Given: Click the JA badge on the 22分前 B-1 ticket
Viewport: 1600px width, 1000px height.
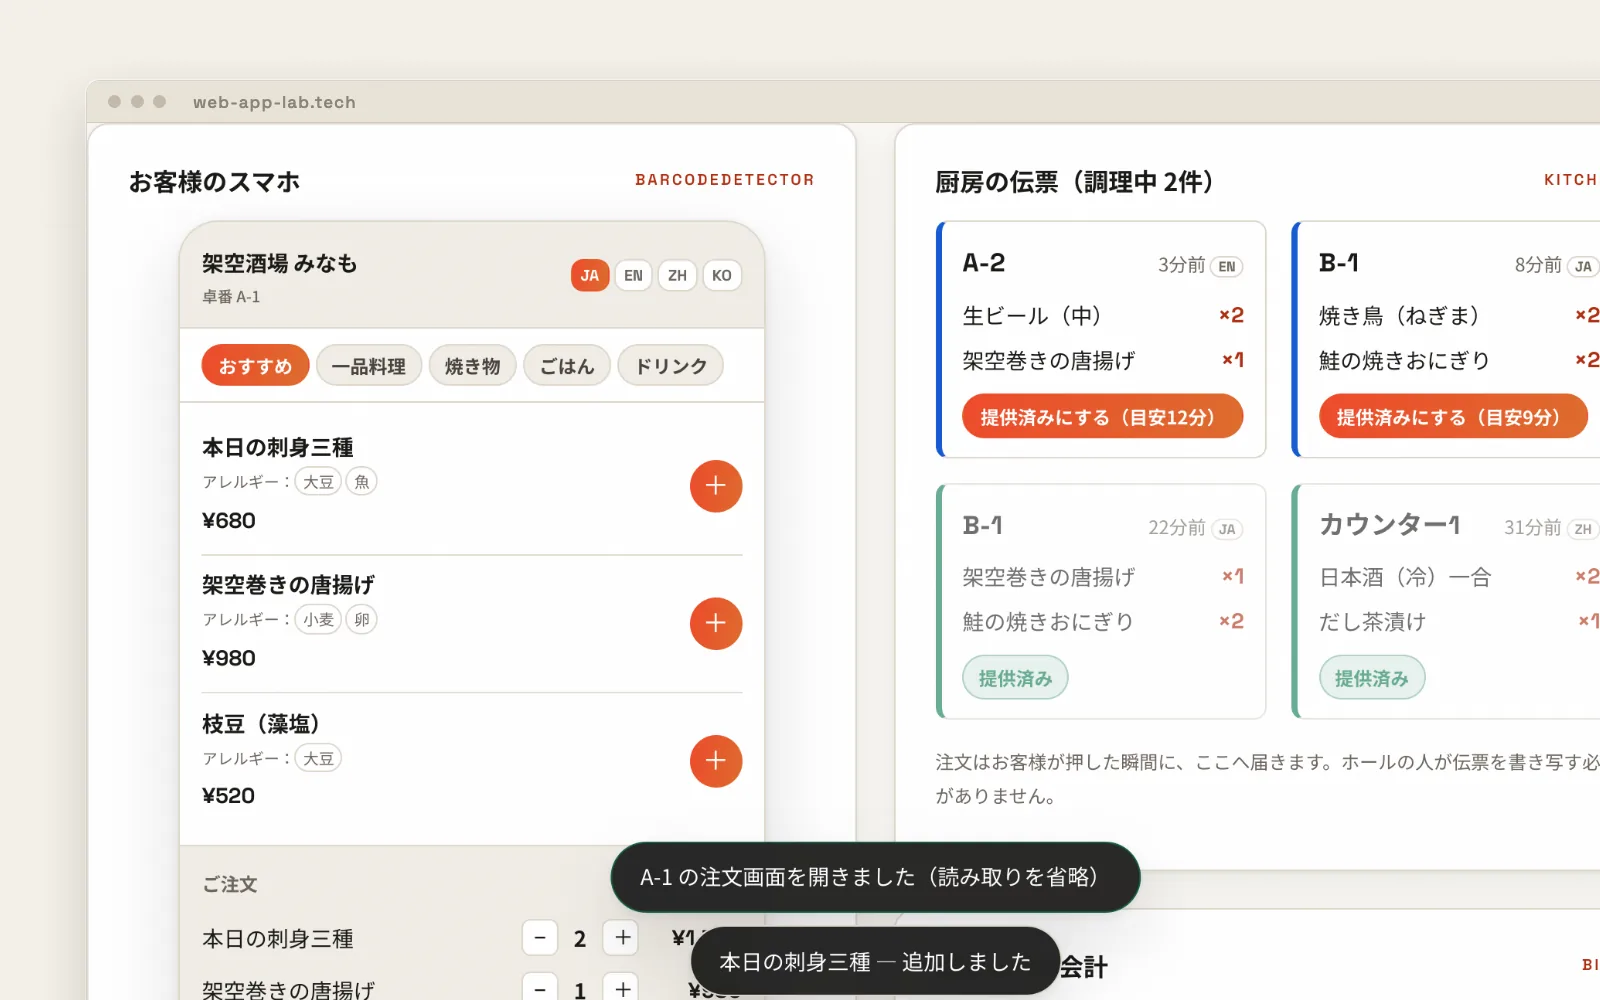Looking at the screenshot, I should tap(1227, 530).
